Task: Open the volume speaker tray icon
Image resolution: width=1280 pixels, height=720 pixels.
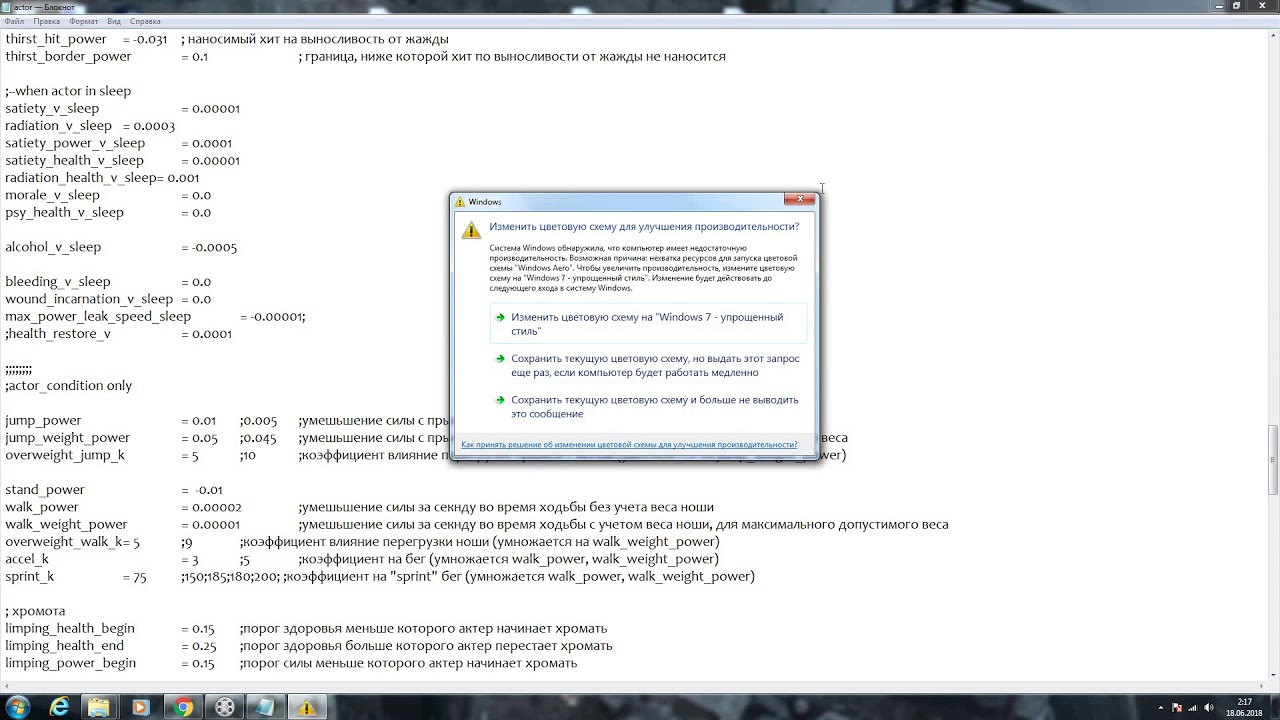Action: pos(1211,707)
